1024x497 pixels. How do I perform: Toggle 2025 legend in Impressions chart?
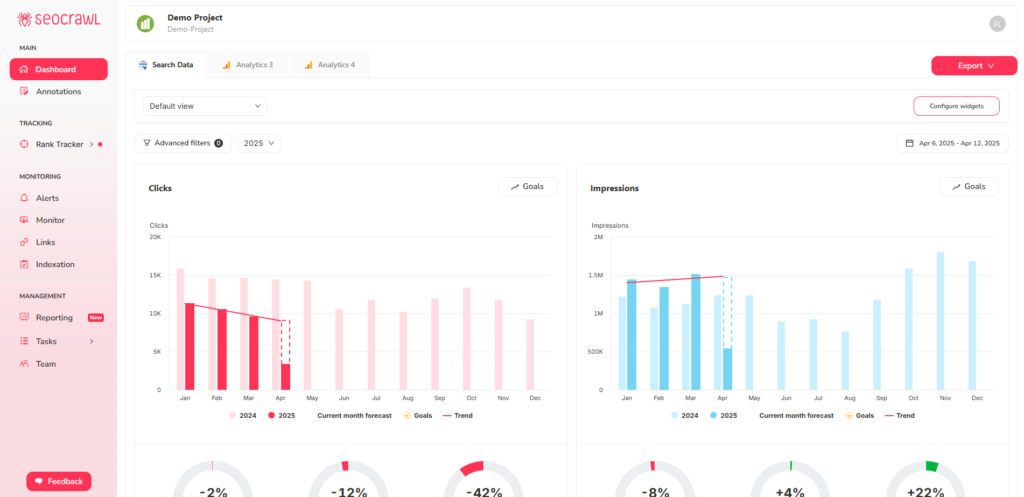pos(723,415)
